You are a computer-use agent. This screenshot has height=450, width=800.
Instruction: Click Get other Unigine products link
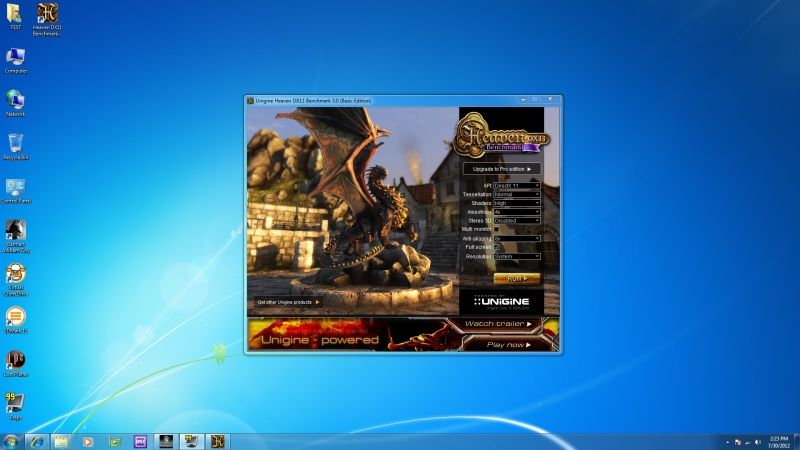click(x=288, y=302)
